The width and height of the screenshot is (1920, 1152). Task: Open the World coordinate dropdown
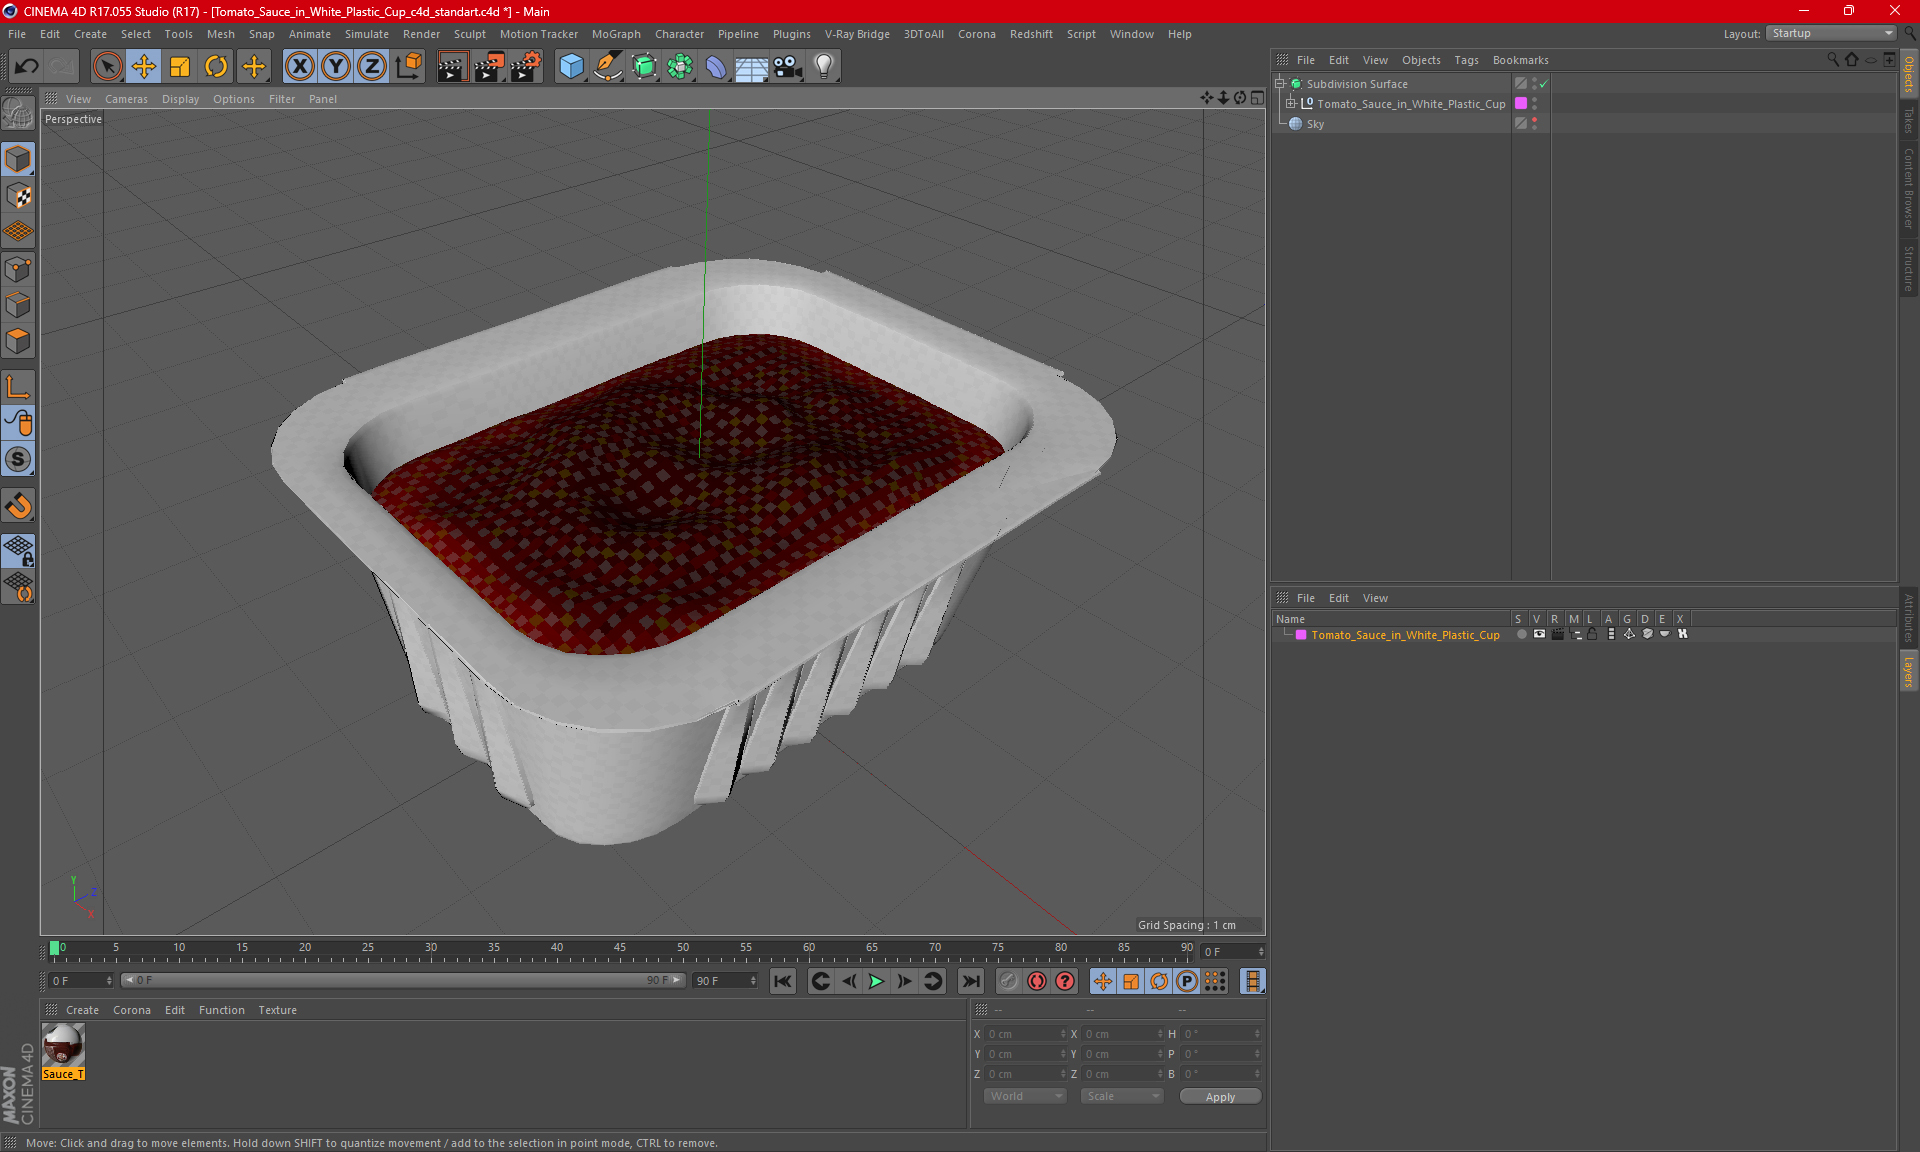point(1025,1096)
